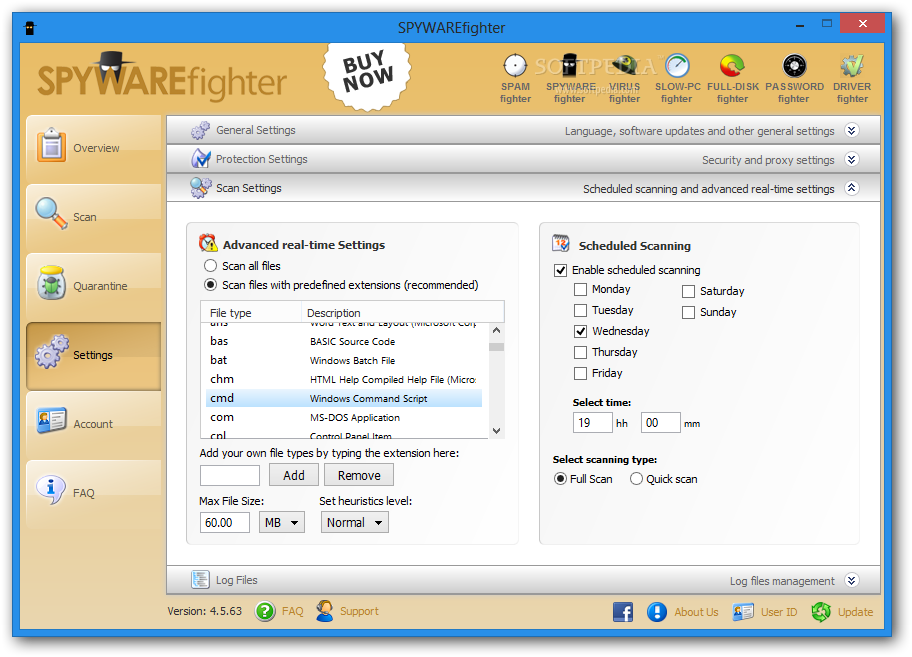Expand Protection Settings section chevron

click(x=852, y=159)
